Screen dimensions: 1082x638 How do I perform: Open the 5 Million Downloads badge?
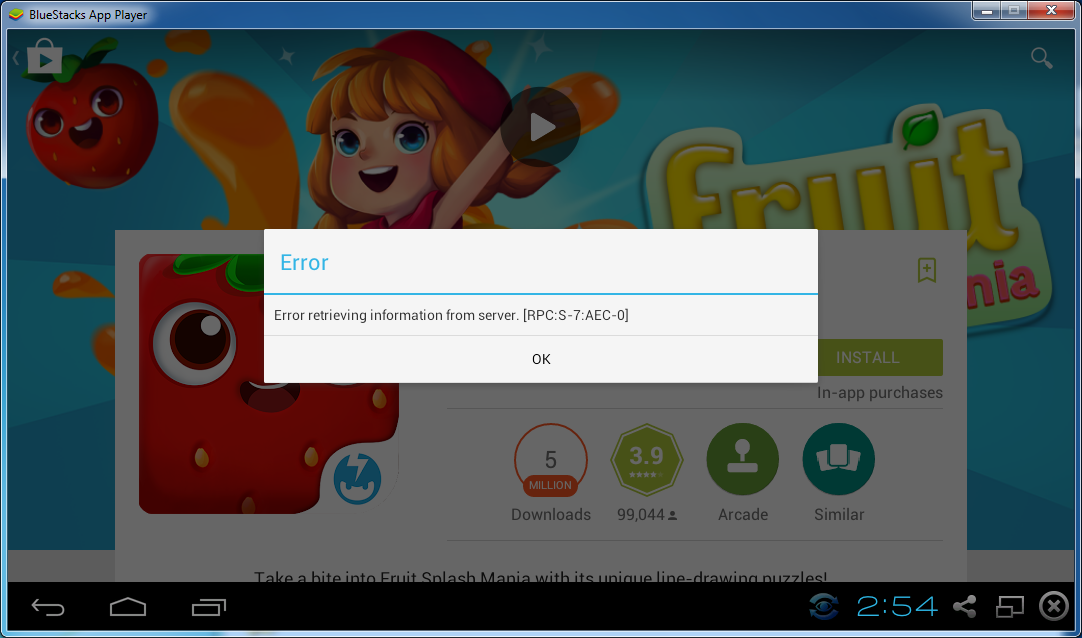tap(550, 459)
